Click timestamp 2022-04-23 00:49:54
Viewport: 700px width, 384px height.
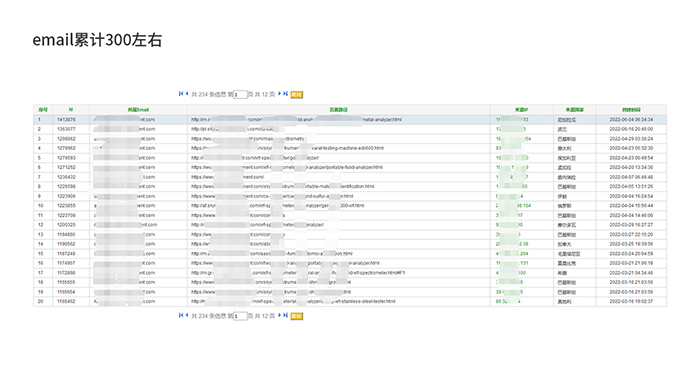point(631,158)
